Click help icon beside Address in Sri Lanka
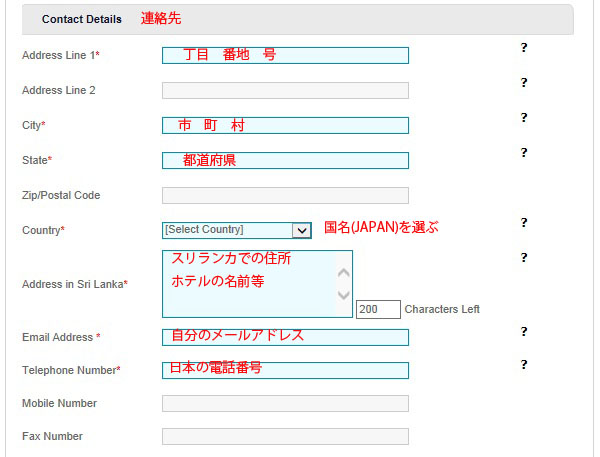 click(524, 258)
